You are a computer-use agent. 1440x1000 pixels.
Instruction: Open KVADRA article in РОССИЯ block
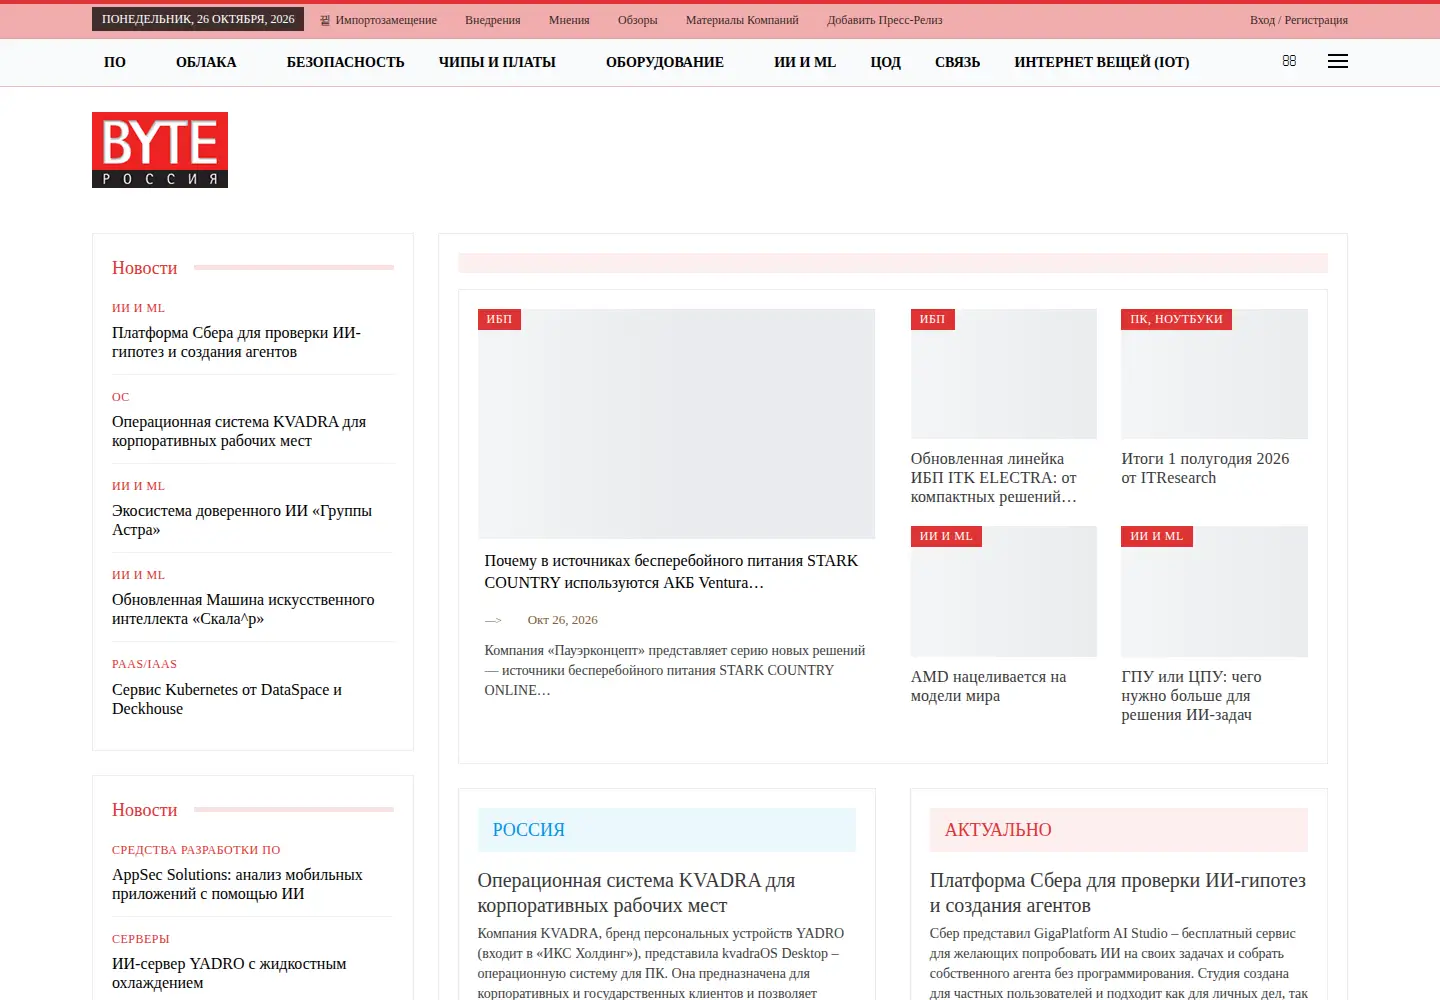tap(636, 893)
